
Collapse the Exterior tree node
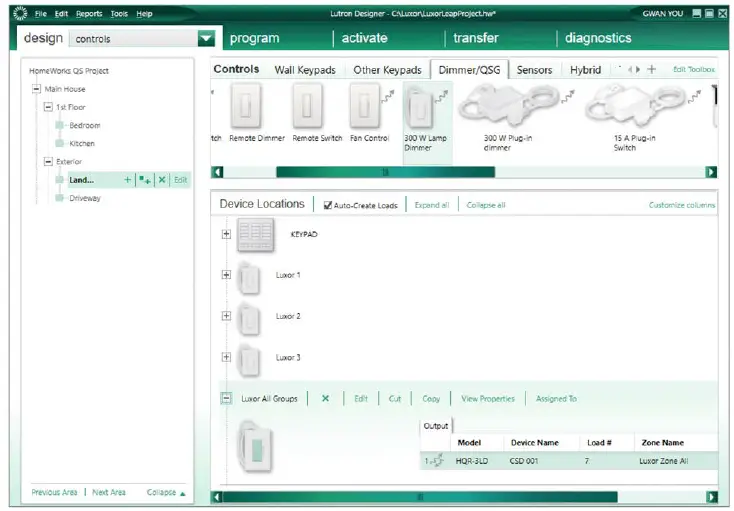48,161
